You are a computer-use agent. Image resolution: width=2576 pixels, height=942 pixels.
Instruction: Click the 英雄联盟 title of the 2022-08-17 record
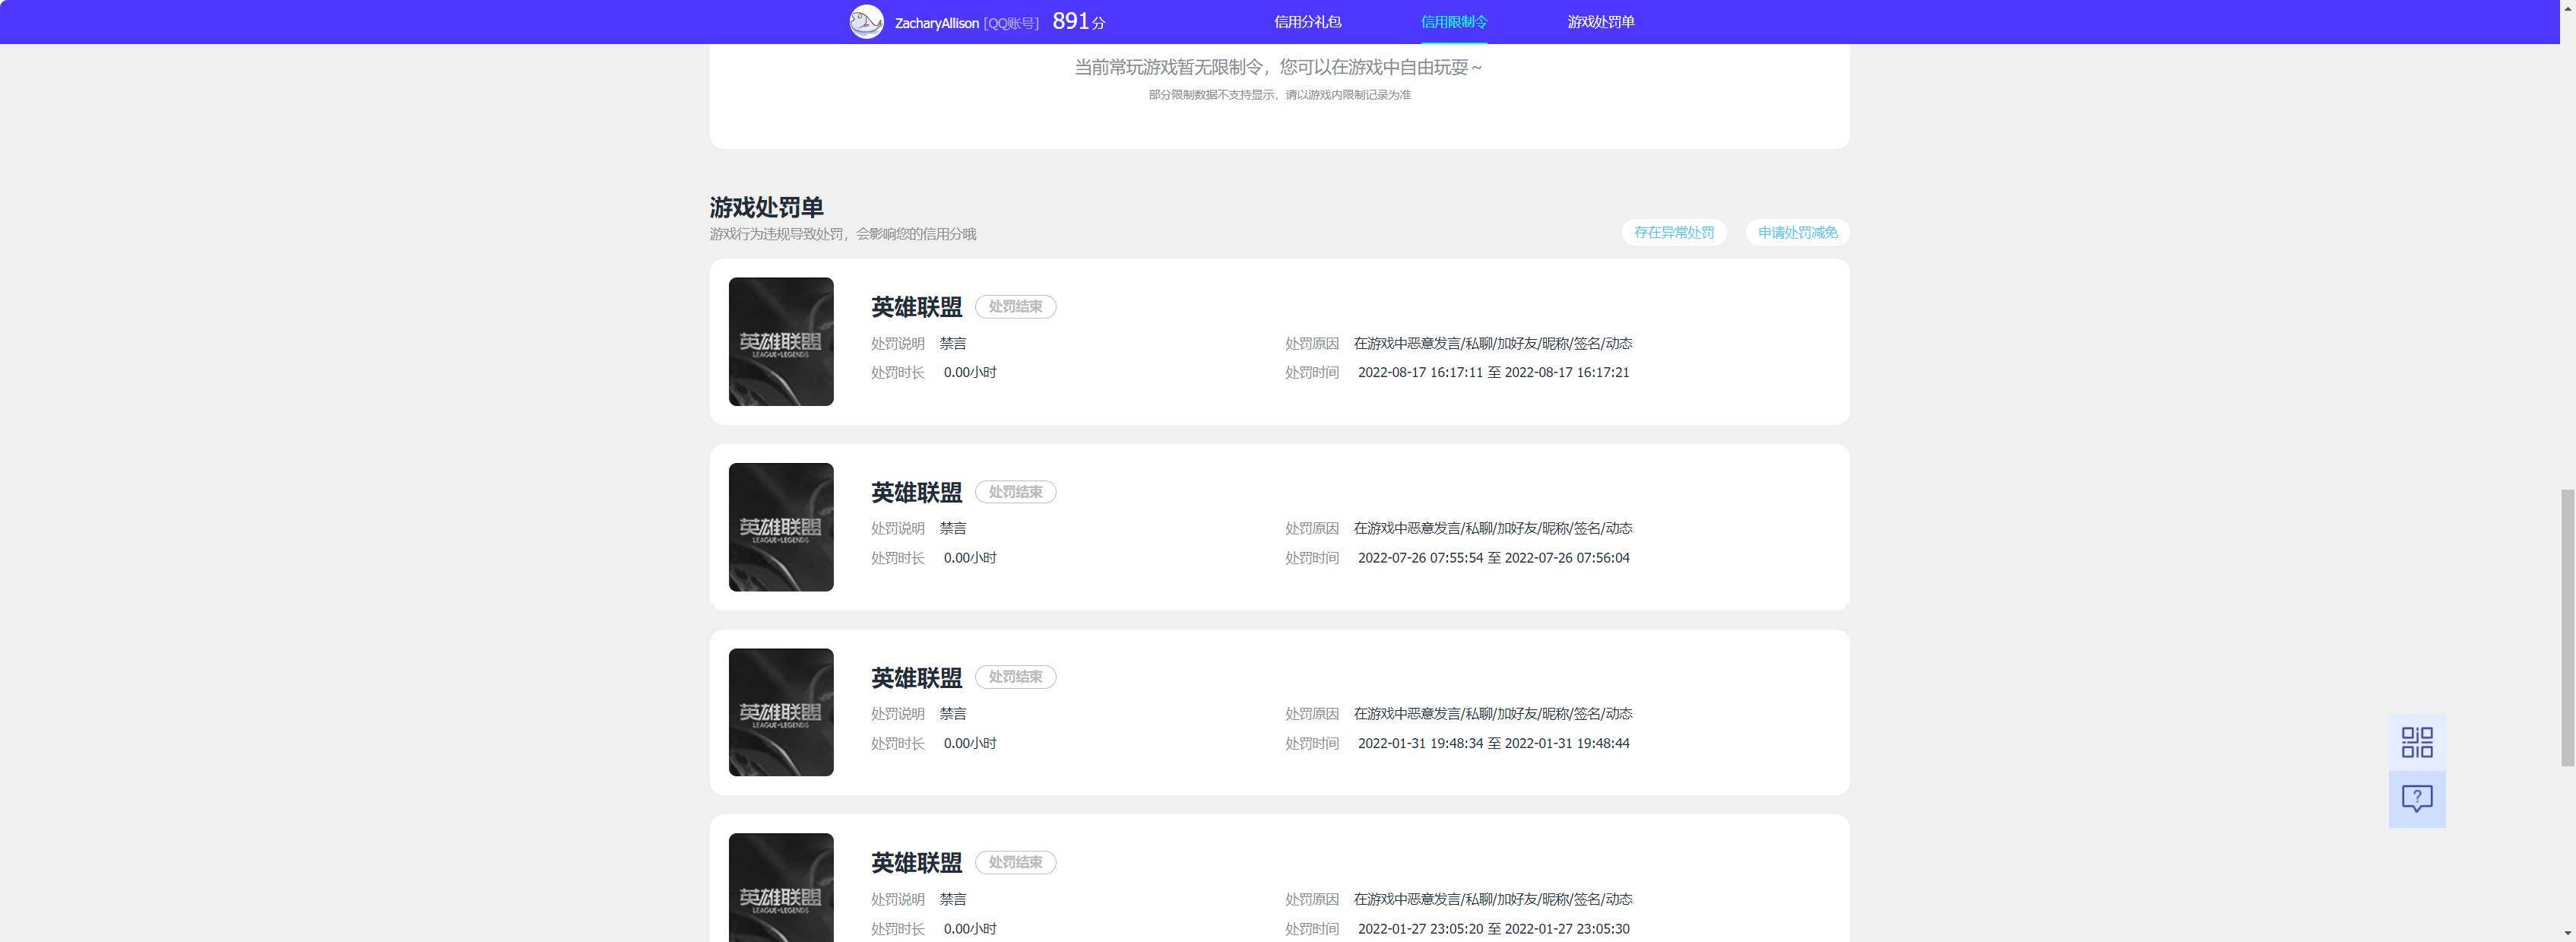pyautogui.click(x=916, y=307)
